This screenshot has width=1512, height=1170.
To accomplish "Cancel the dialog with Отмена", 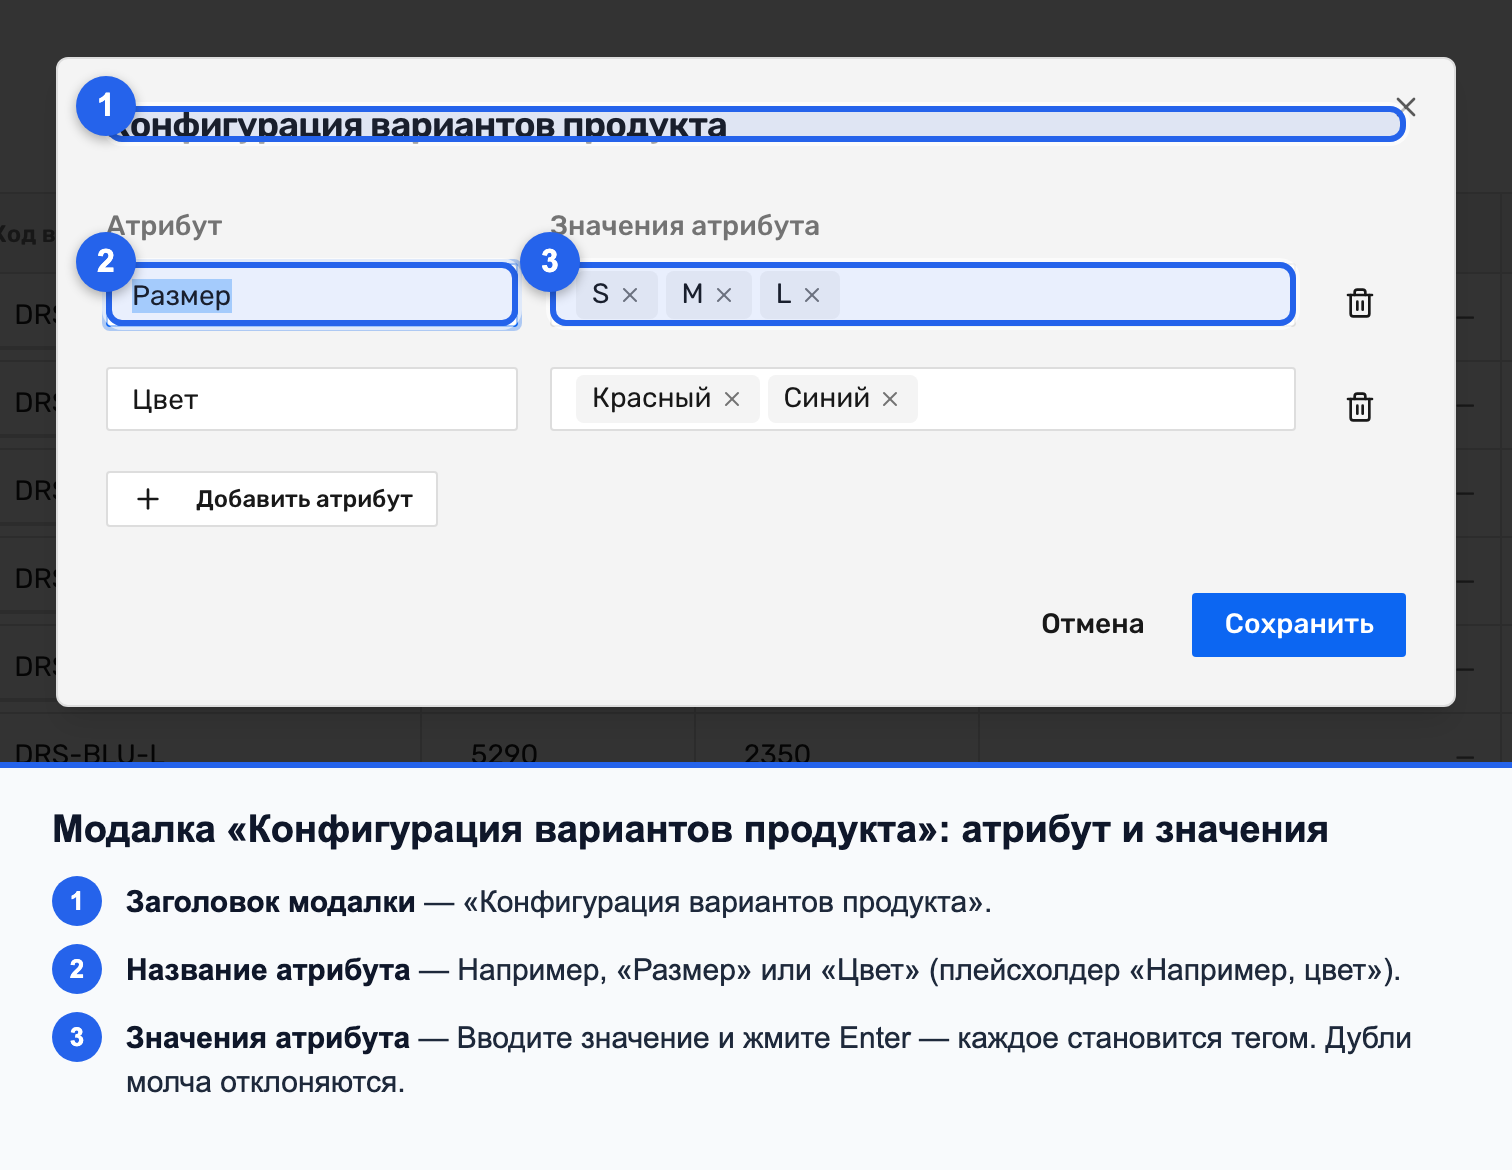I will click(1093, 625).
